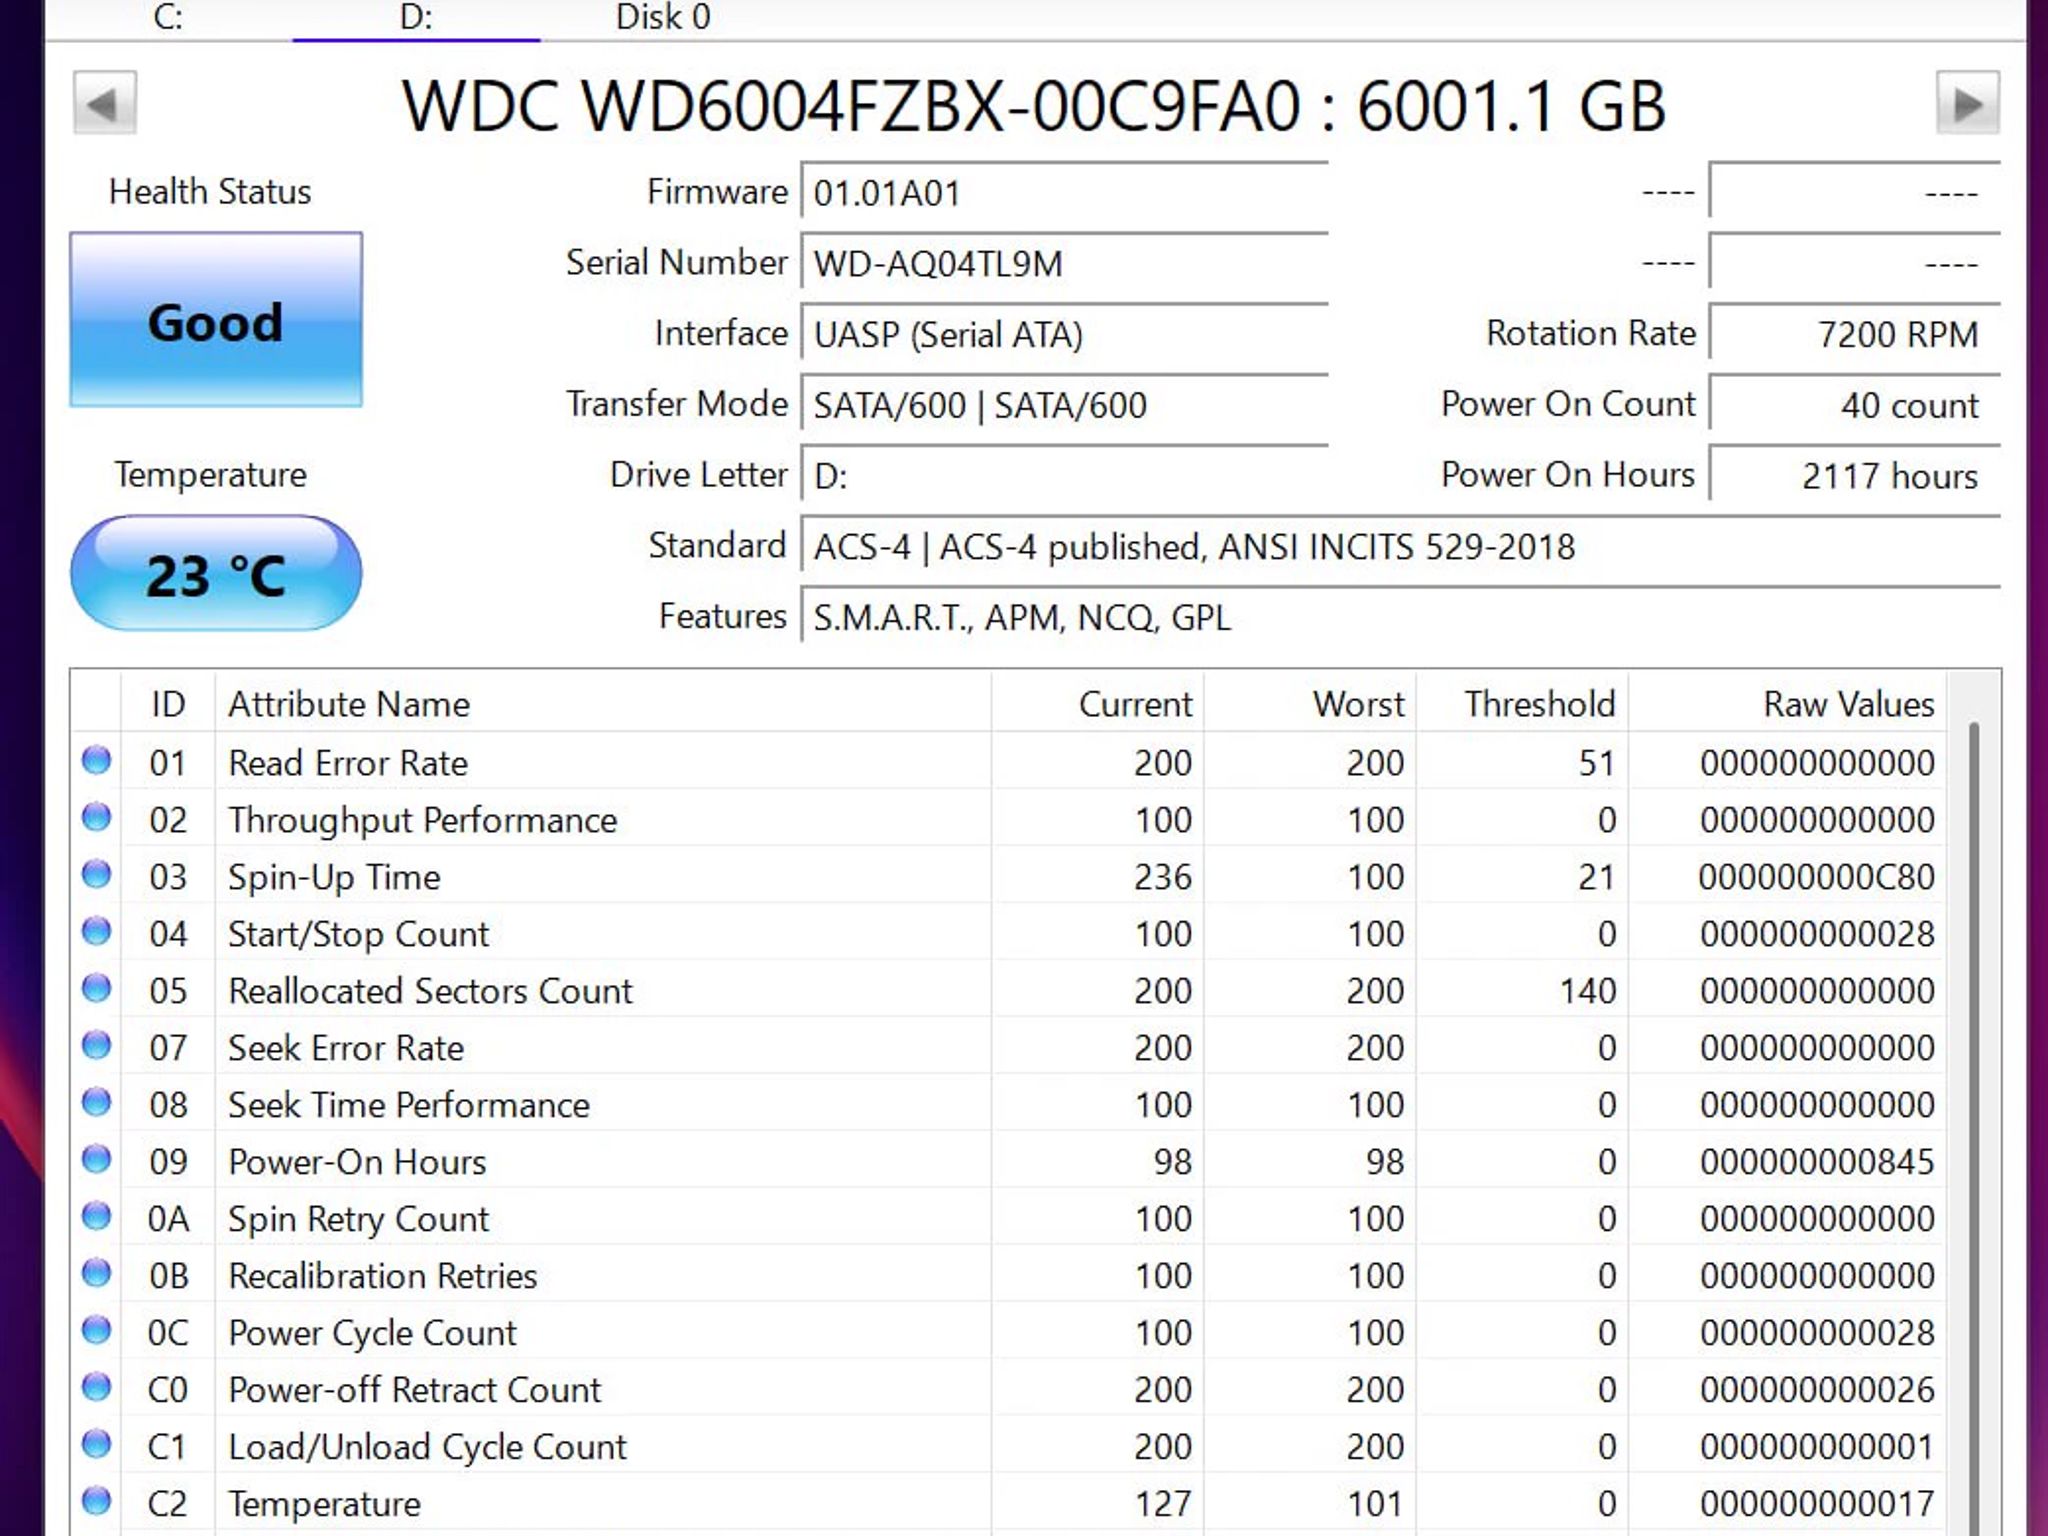
Task: Click the status orb for Start/Stop Count
Action: coord(97,932)
